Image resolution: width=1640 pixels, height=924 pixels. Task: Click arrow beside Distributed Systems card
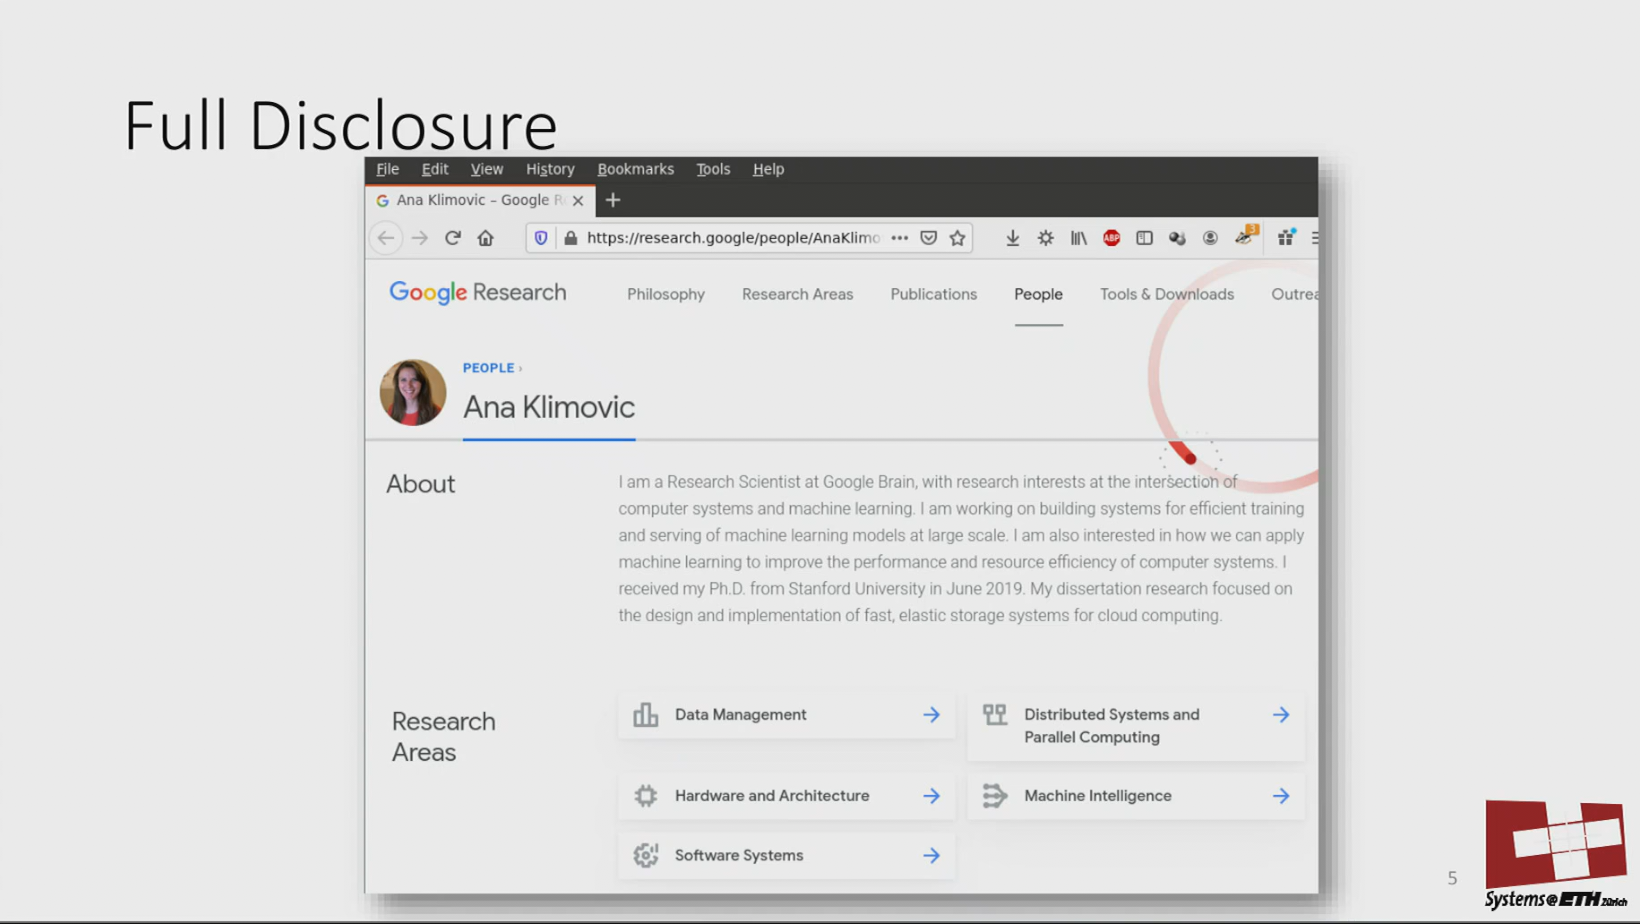tap(1281, 715)
